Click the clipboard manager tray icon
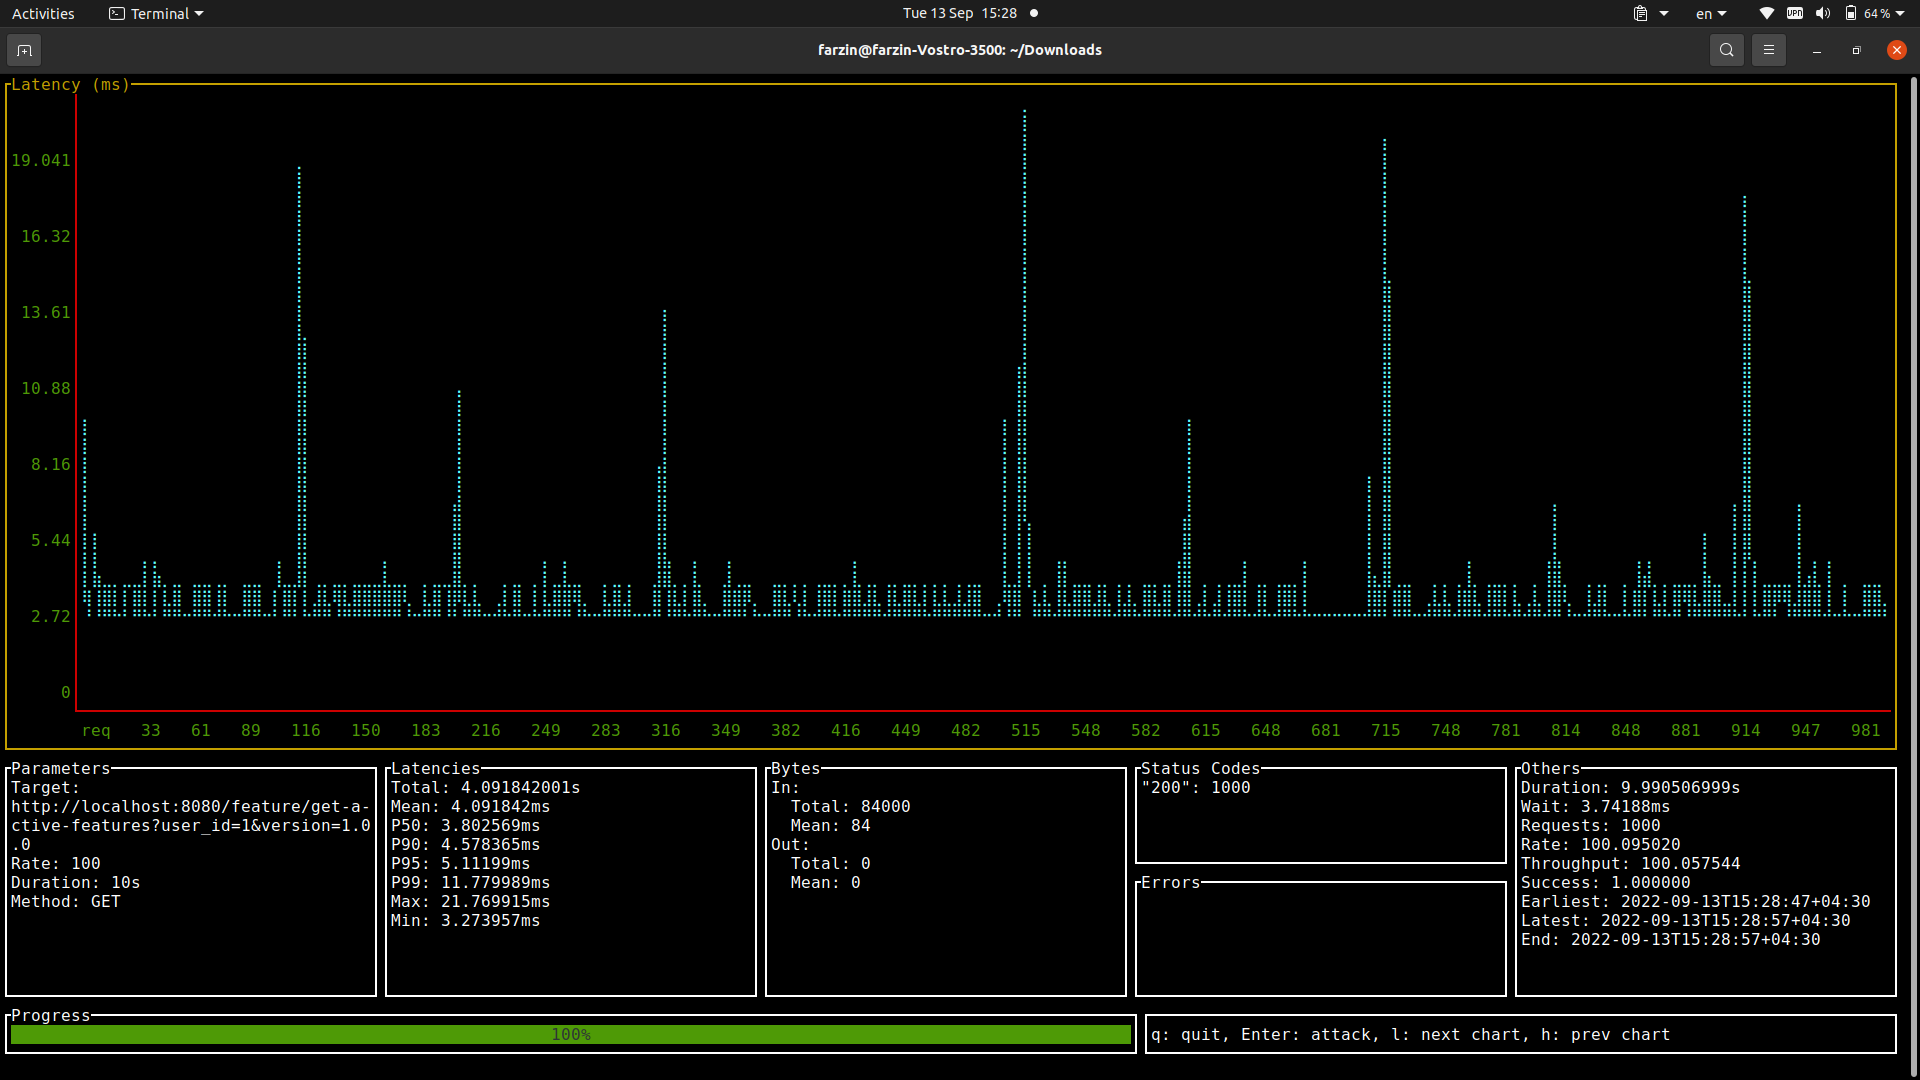 (x=1640, y=14)
